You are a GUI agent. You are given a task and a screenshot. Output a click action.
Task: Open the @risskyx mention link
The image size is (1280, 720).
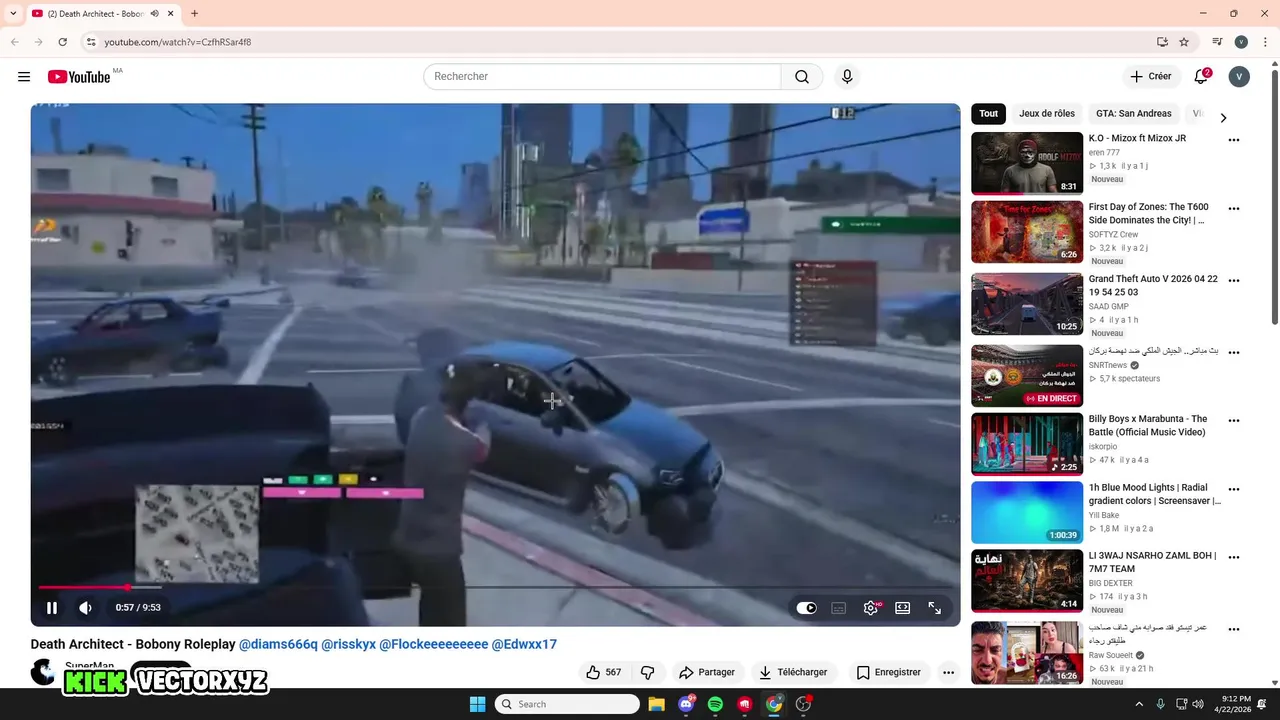point(348,644)
